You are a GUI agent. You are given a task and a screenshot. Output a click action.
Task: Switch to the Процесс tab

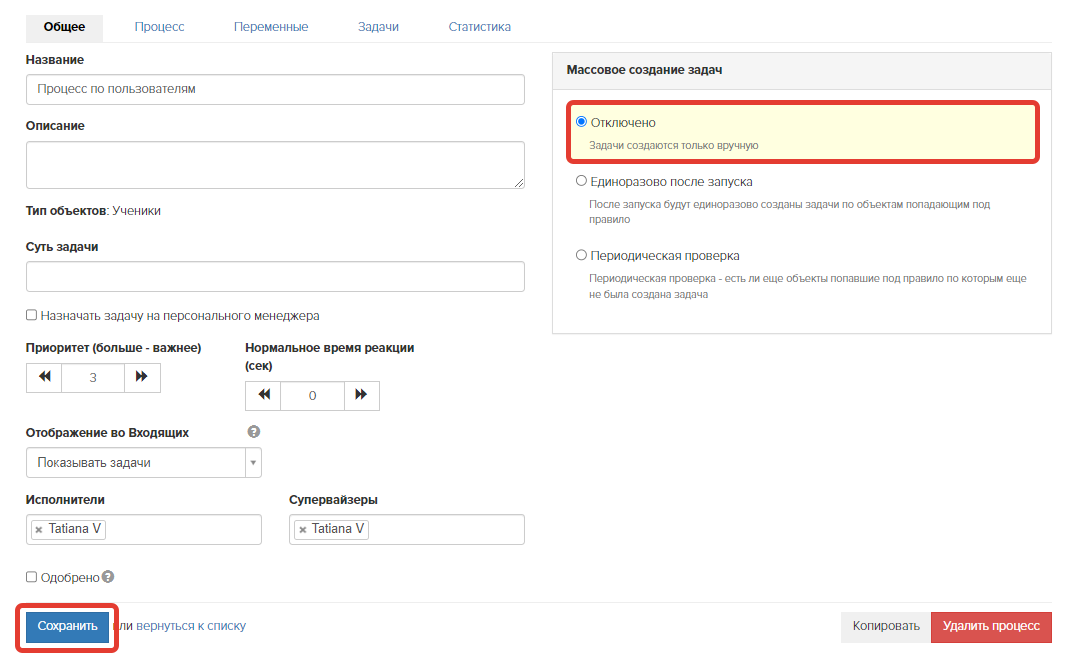point(159,27)
